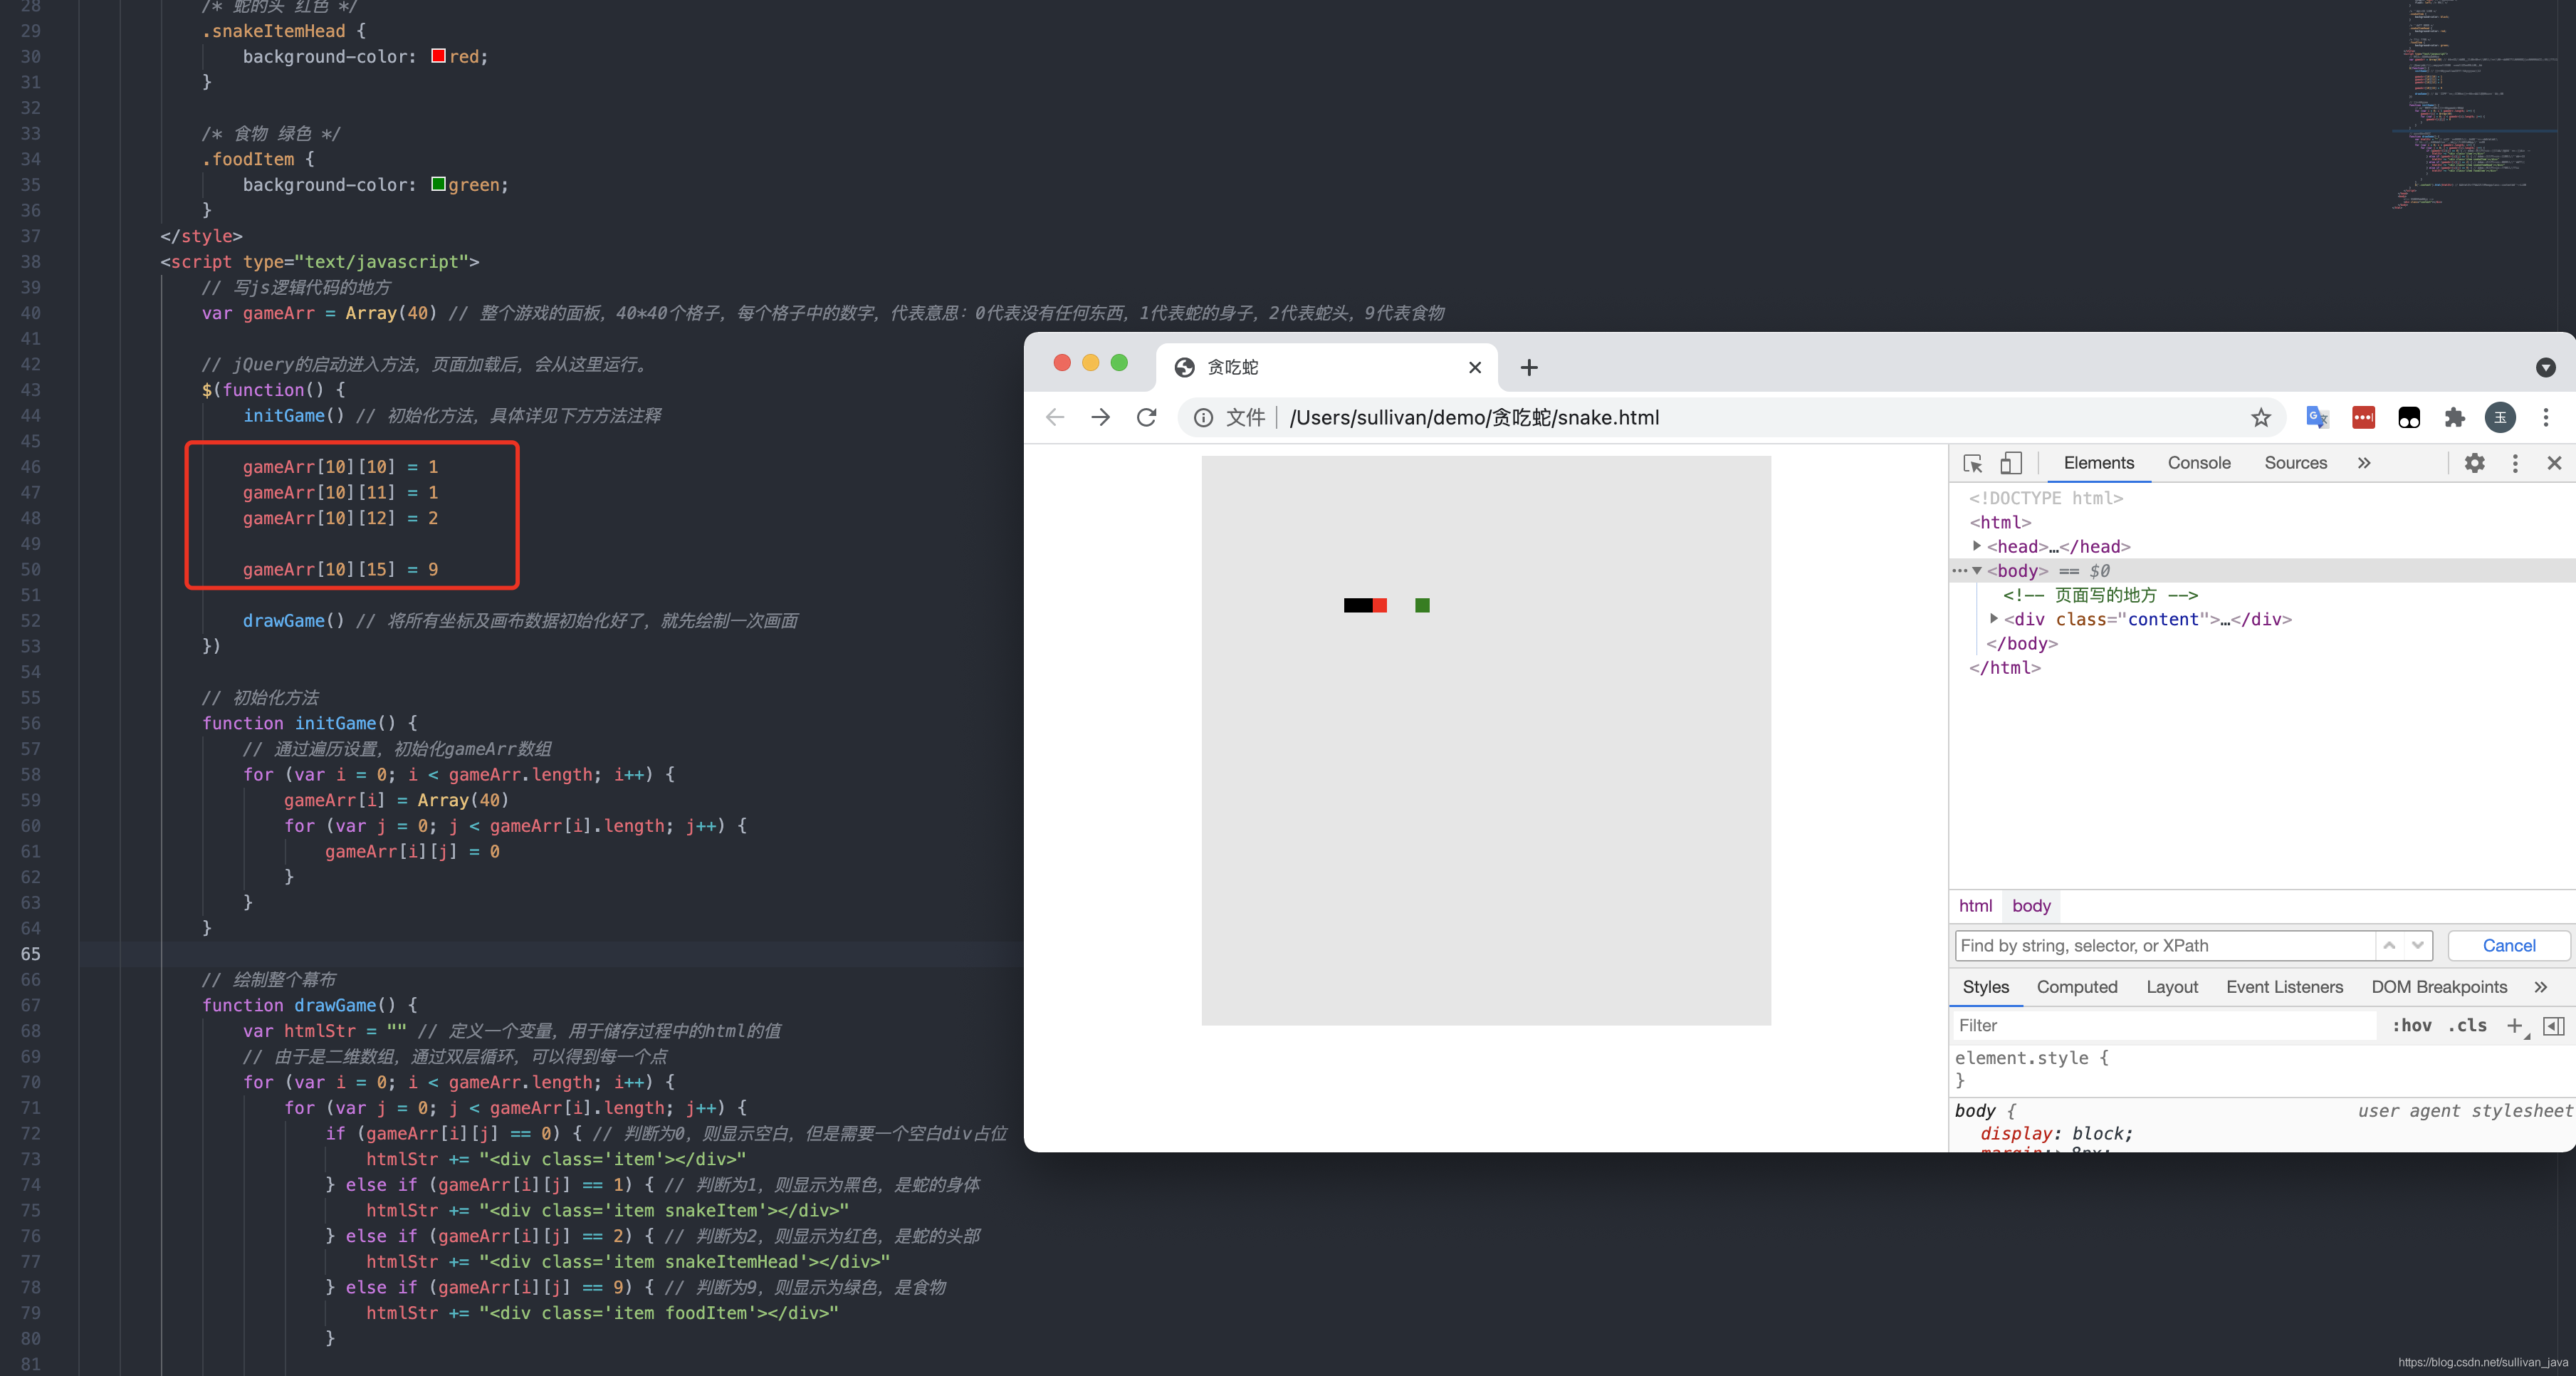
Task: Select html in the DOM breadcrumb
Action: [x=1975, y=906]
